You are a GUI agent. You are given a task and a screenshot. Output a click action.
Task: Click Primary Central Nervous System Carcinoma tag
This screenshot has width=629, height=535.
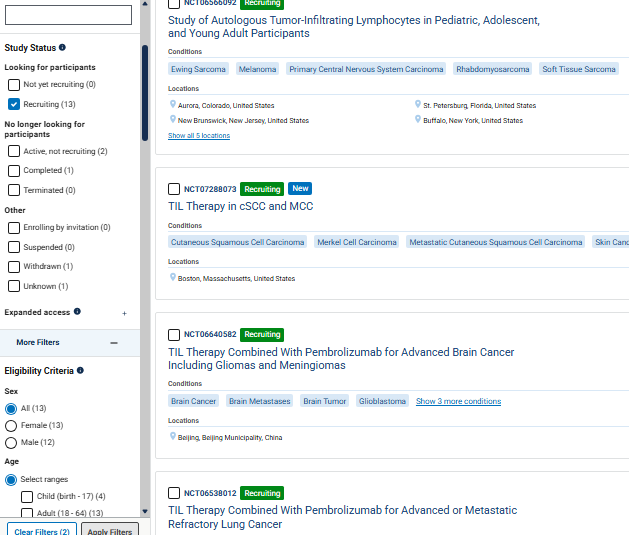(366, 69)
